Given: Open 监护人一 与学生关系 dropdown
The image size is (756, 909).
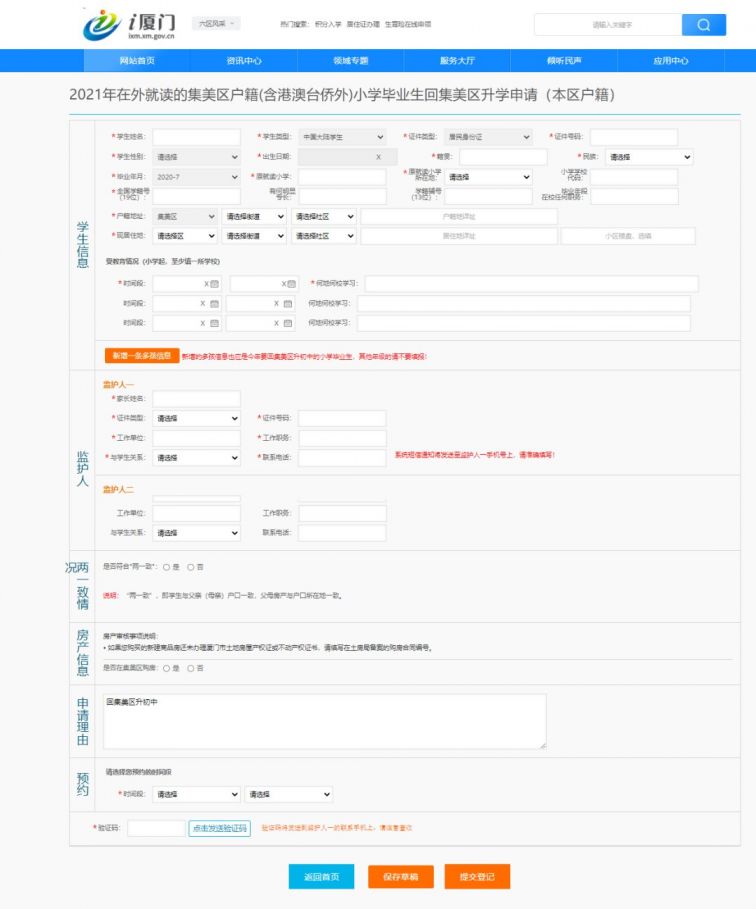Looking at the screenshot, I should (x=197, y=458).
